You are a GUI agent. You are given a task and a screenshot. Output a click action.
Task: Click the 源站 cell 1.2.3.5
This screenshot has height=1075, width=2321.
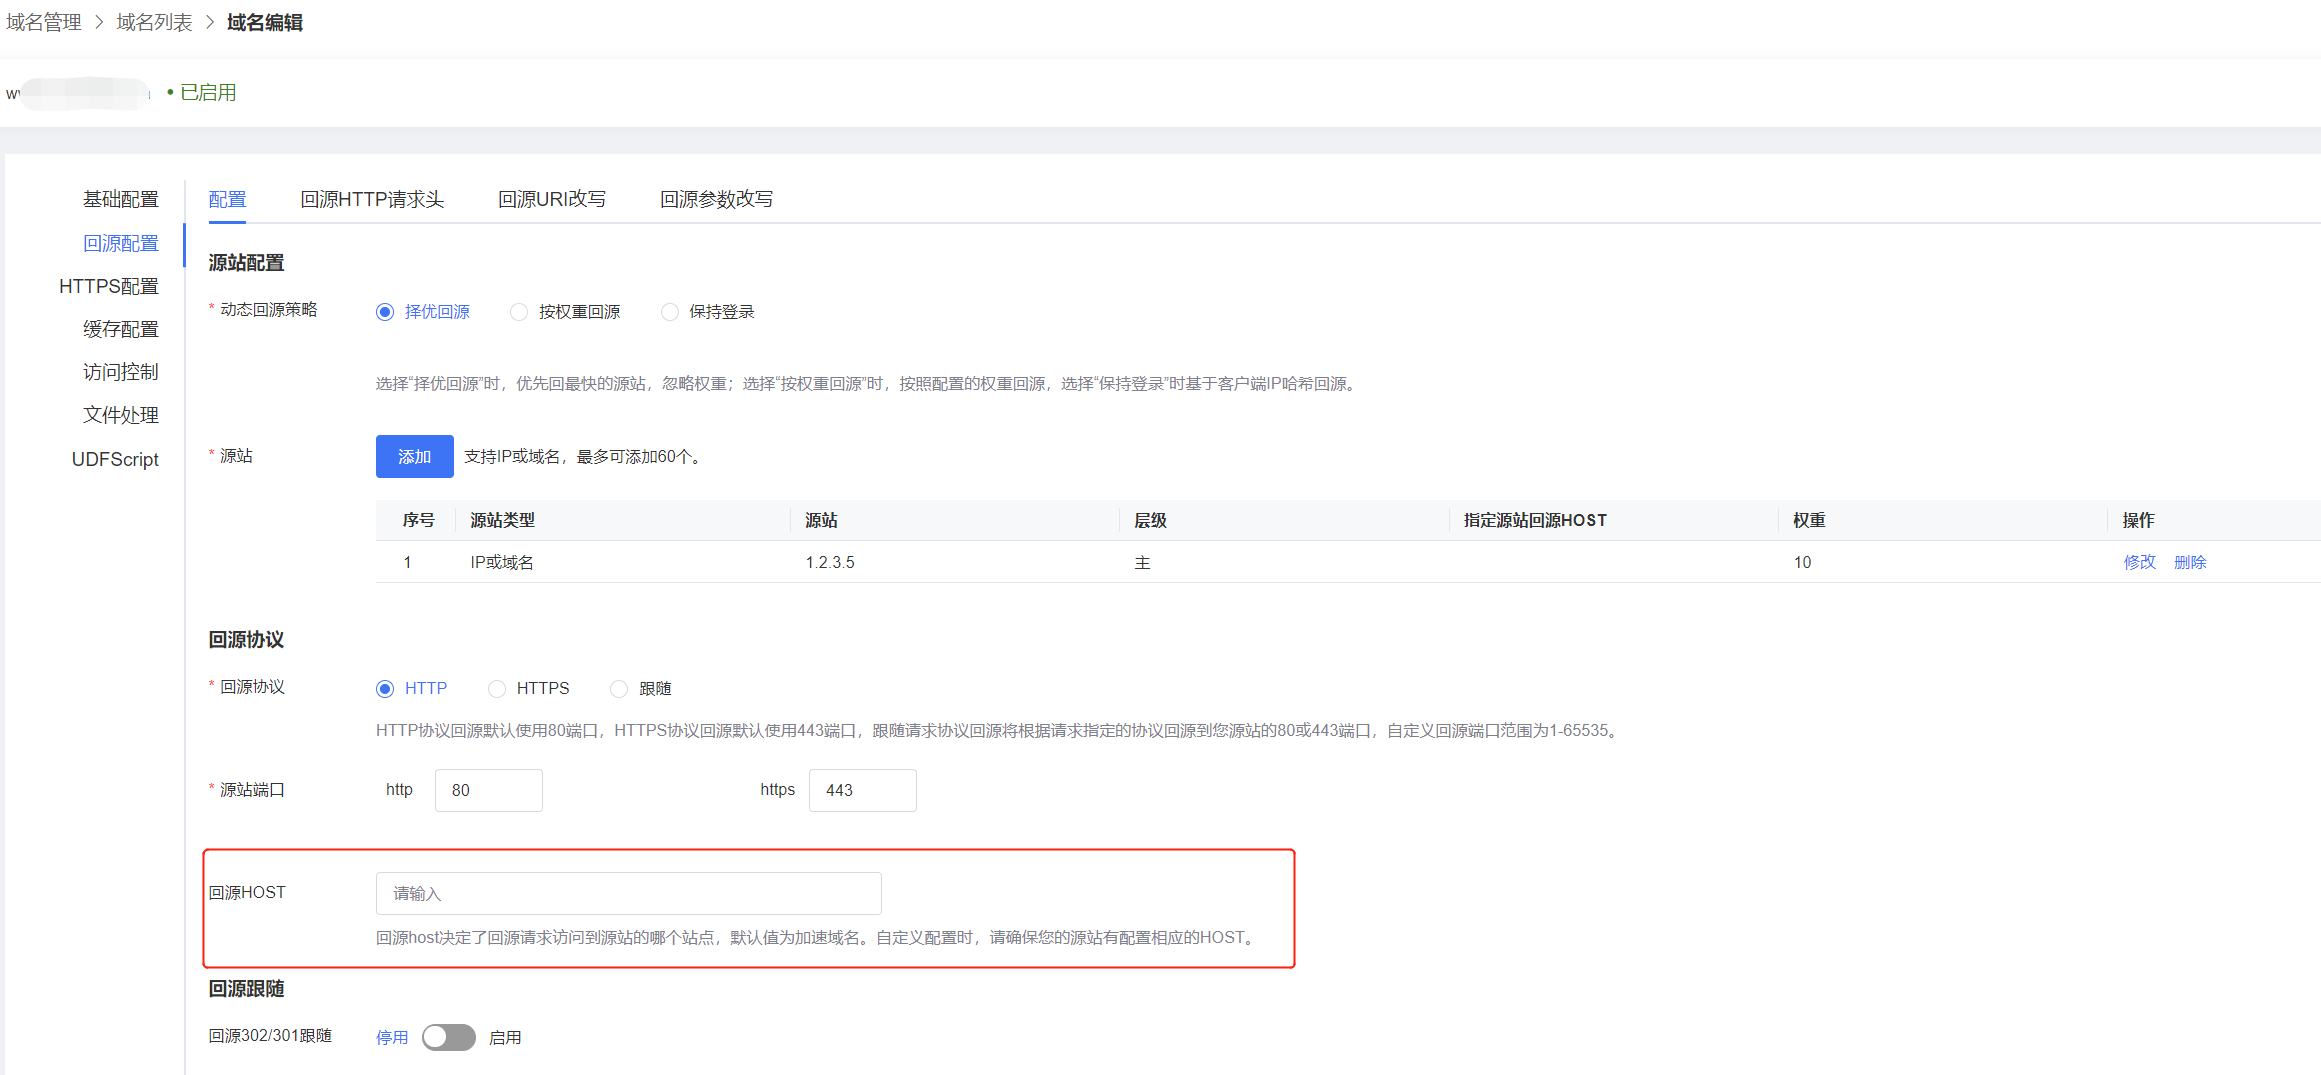tap(830, 562)
